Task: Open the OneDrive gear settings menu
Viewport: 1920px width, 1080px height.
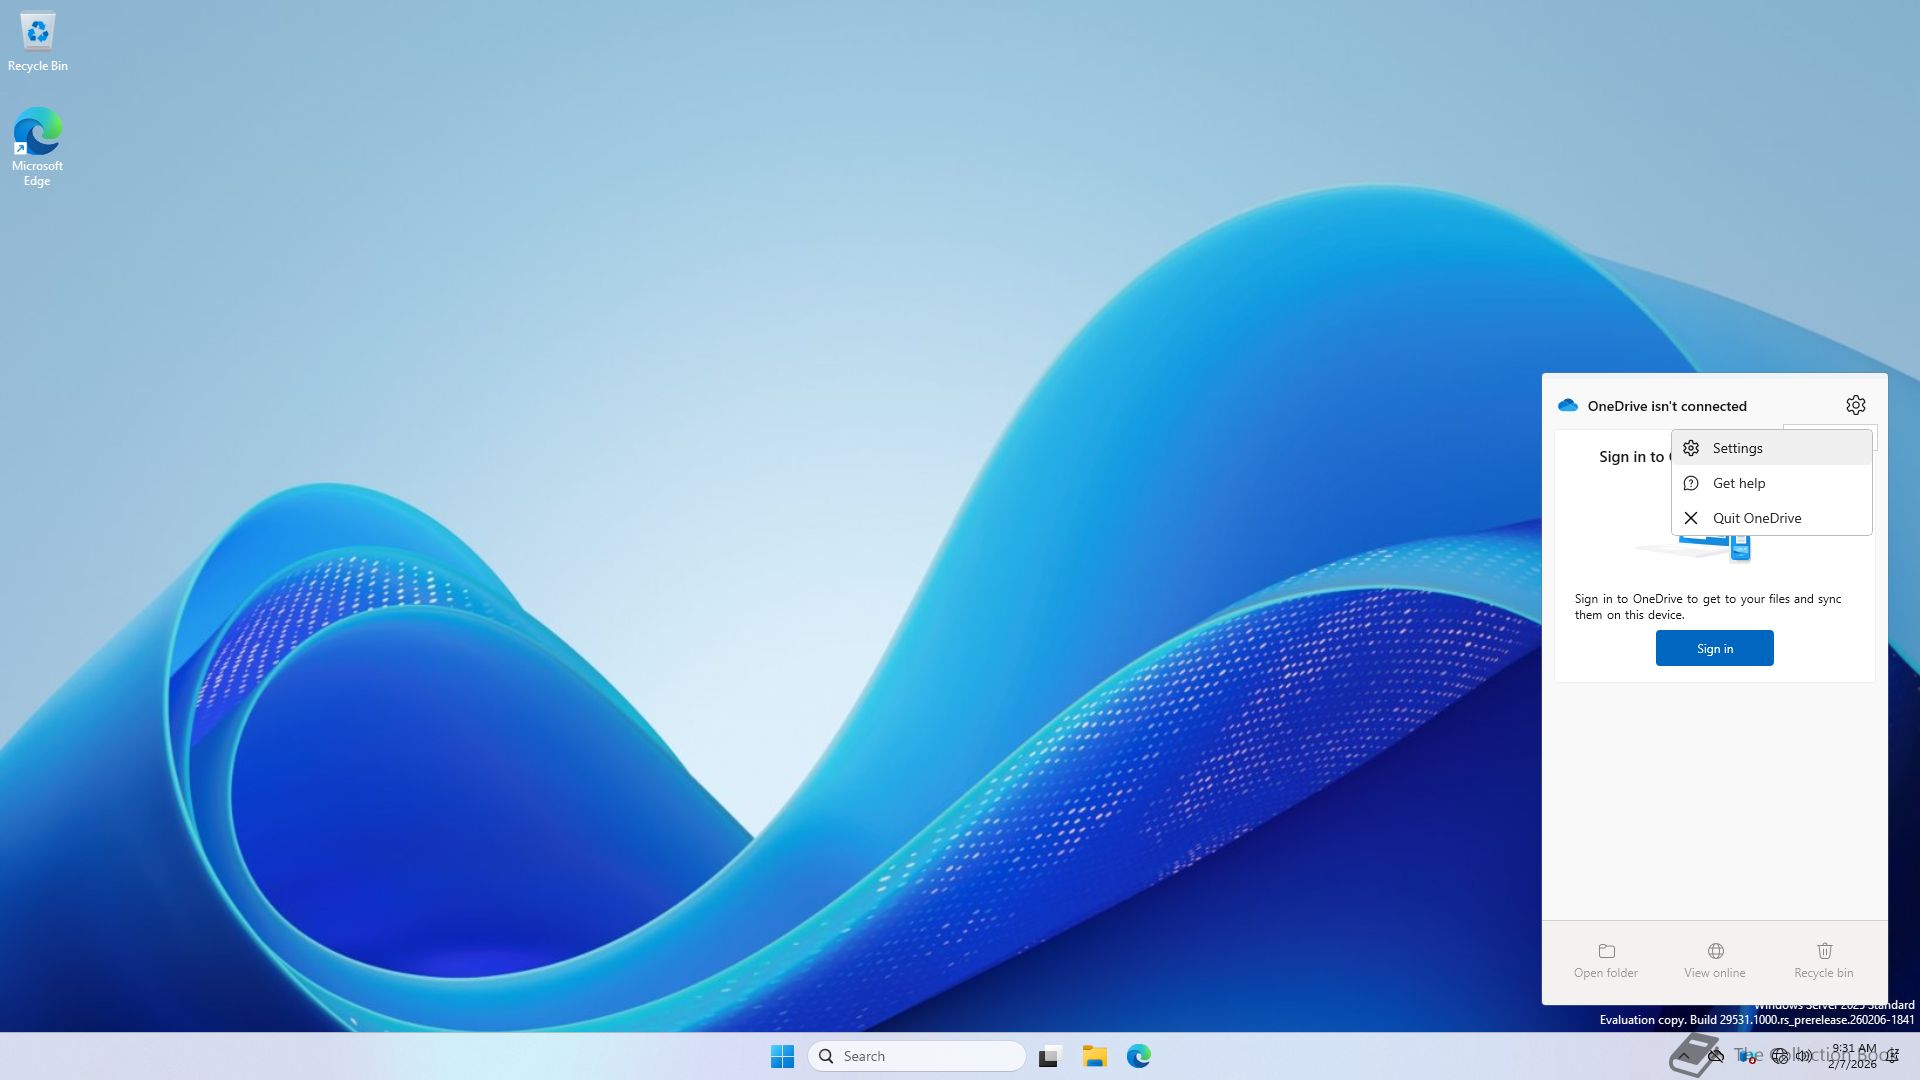Action: 1855,405
